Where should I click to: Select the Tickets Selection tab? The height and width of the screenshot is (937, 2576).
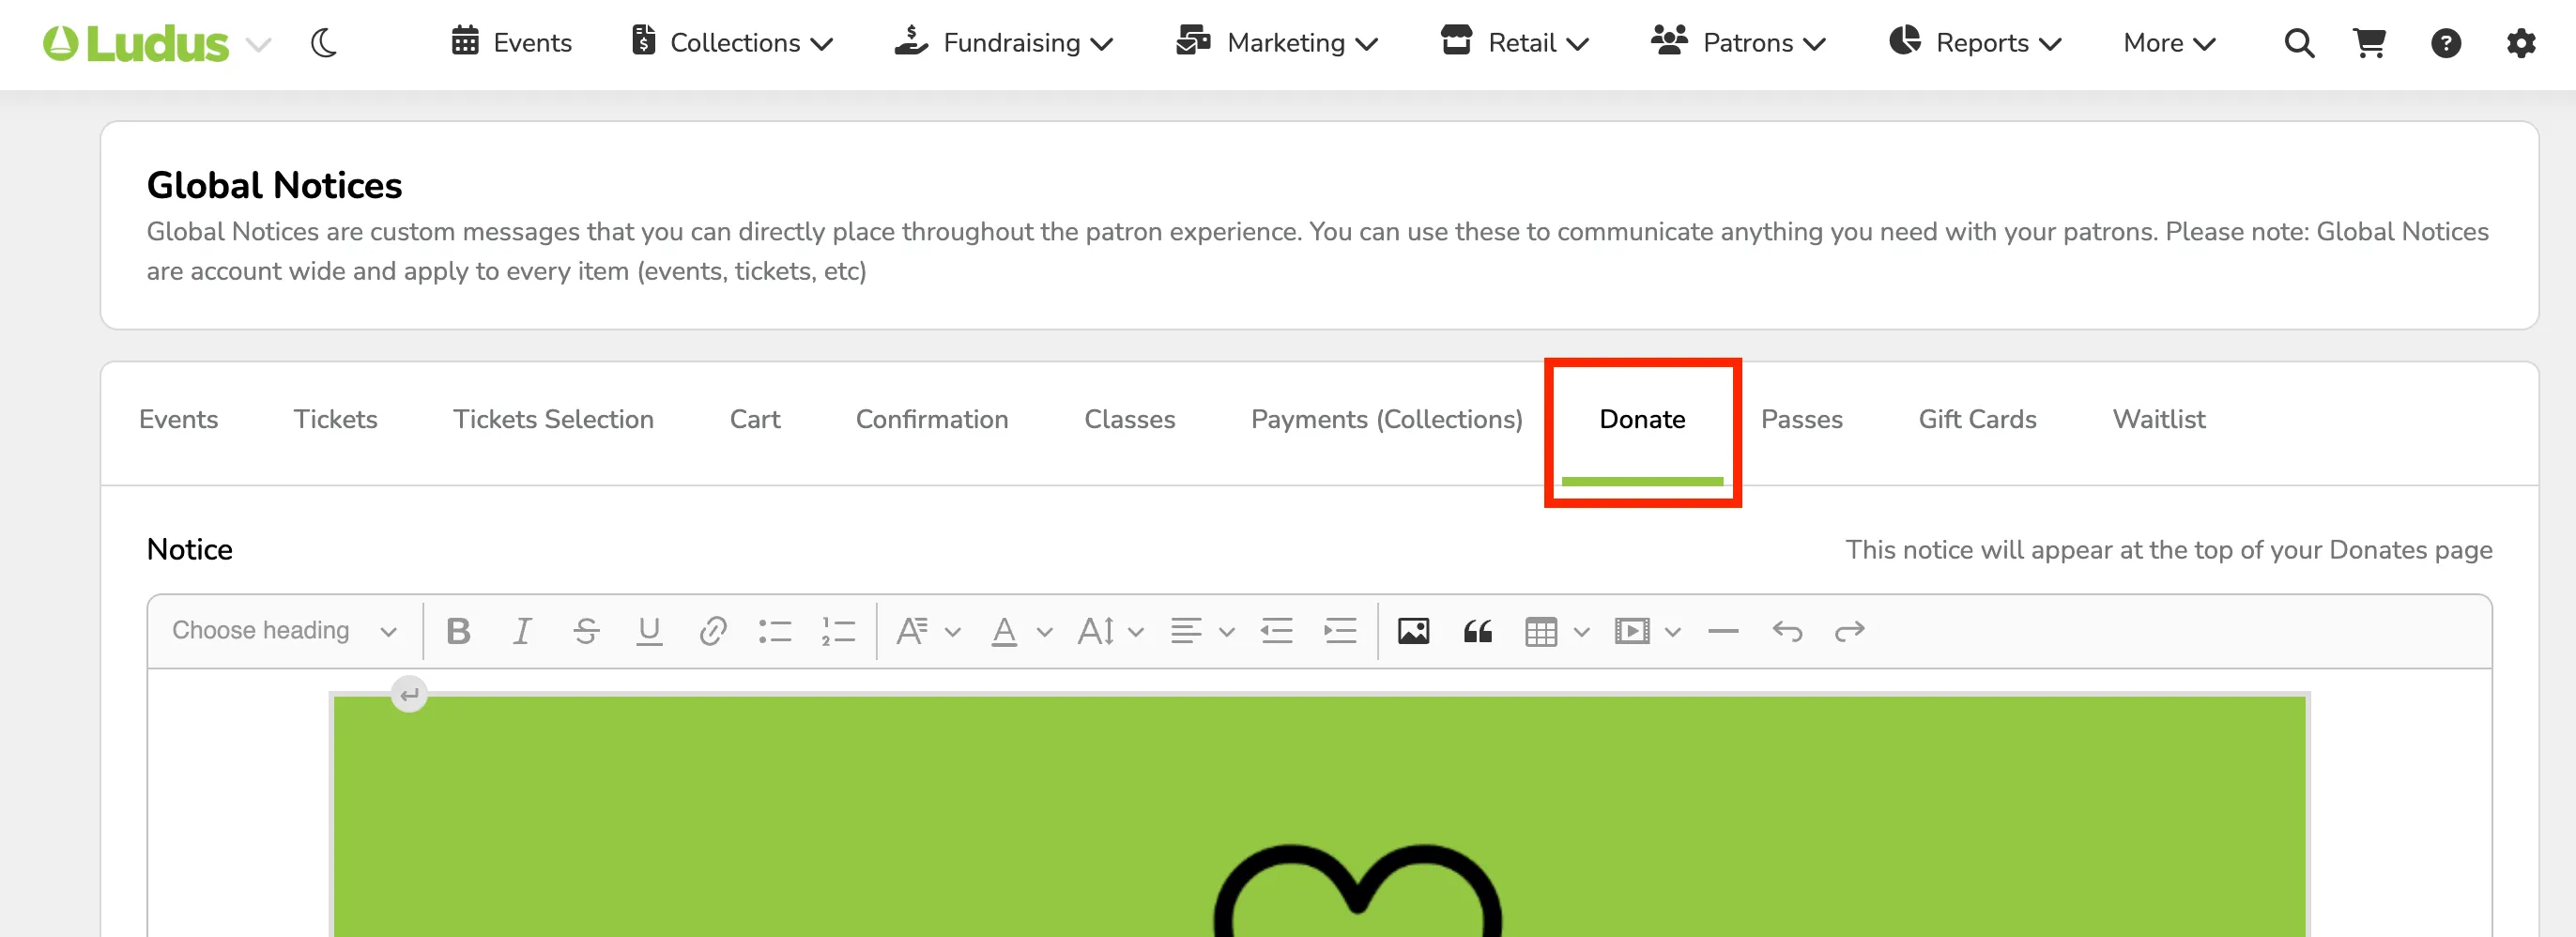tap(553, 419)
